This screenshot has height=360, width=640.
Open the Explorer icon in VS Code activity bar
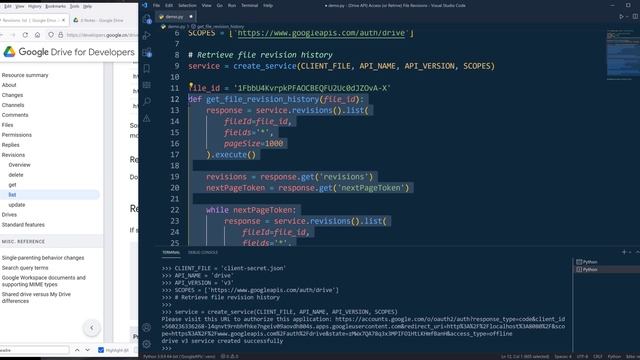click(147, 19)
